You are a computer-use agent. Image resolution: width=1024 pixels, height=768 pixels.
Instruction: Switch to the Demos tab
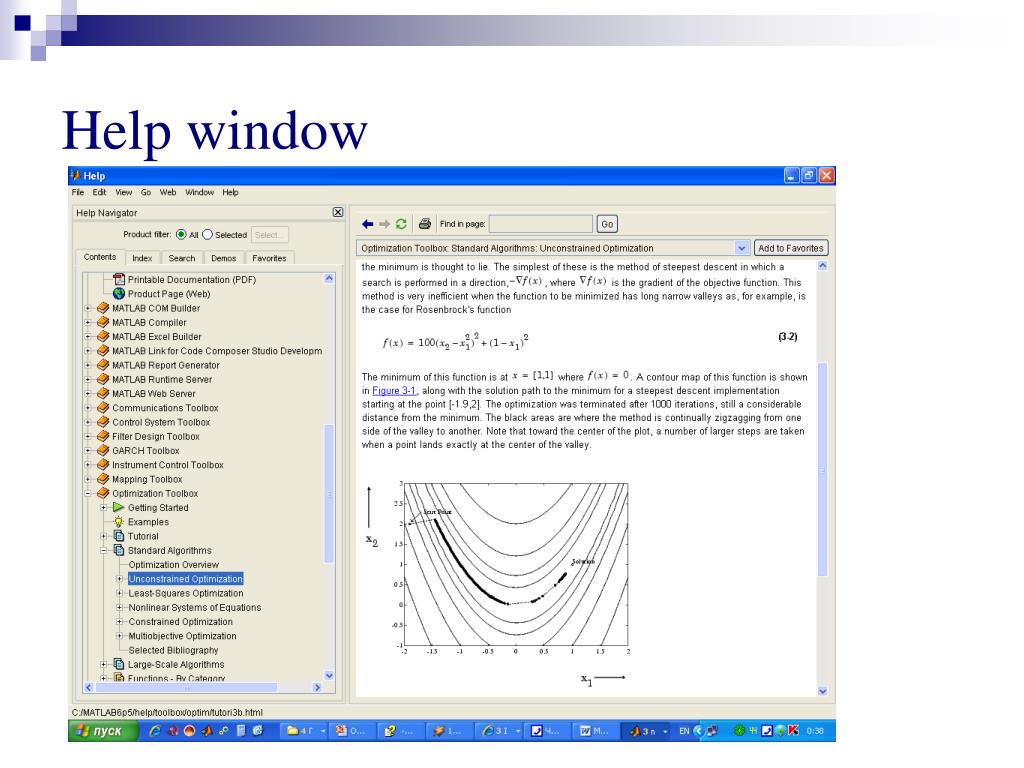coord(223,258)
